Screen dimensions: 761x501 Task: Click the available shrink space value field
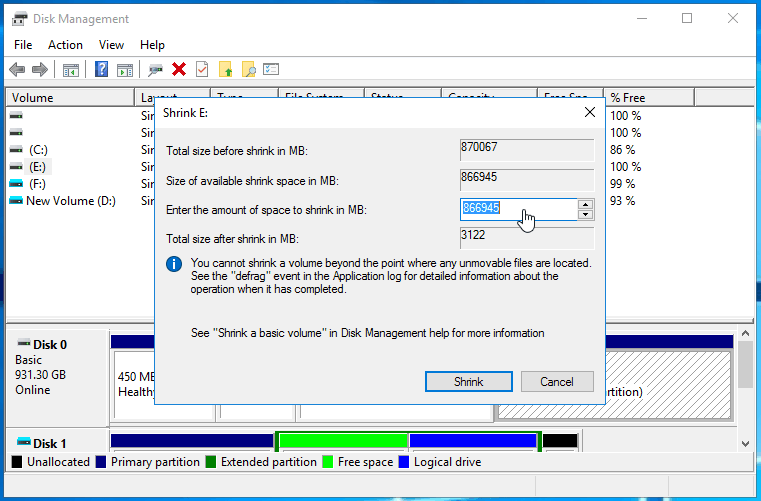pos(527,180)
